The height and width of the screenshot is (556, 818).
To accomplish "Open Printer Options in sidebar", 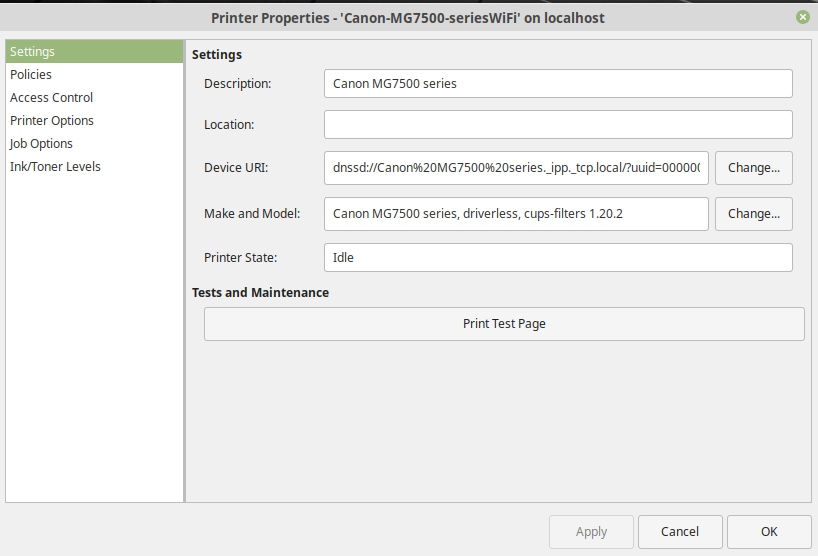I will pos(52,121).
